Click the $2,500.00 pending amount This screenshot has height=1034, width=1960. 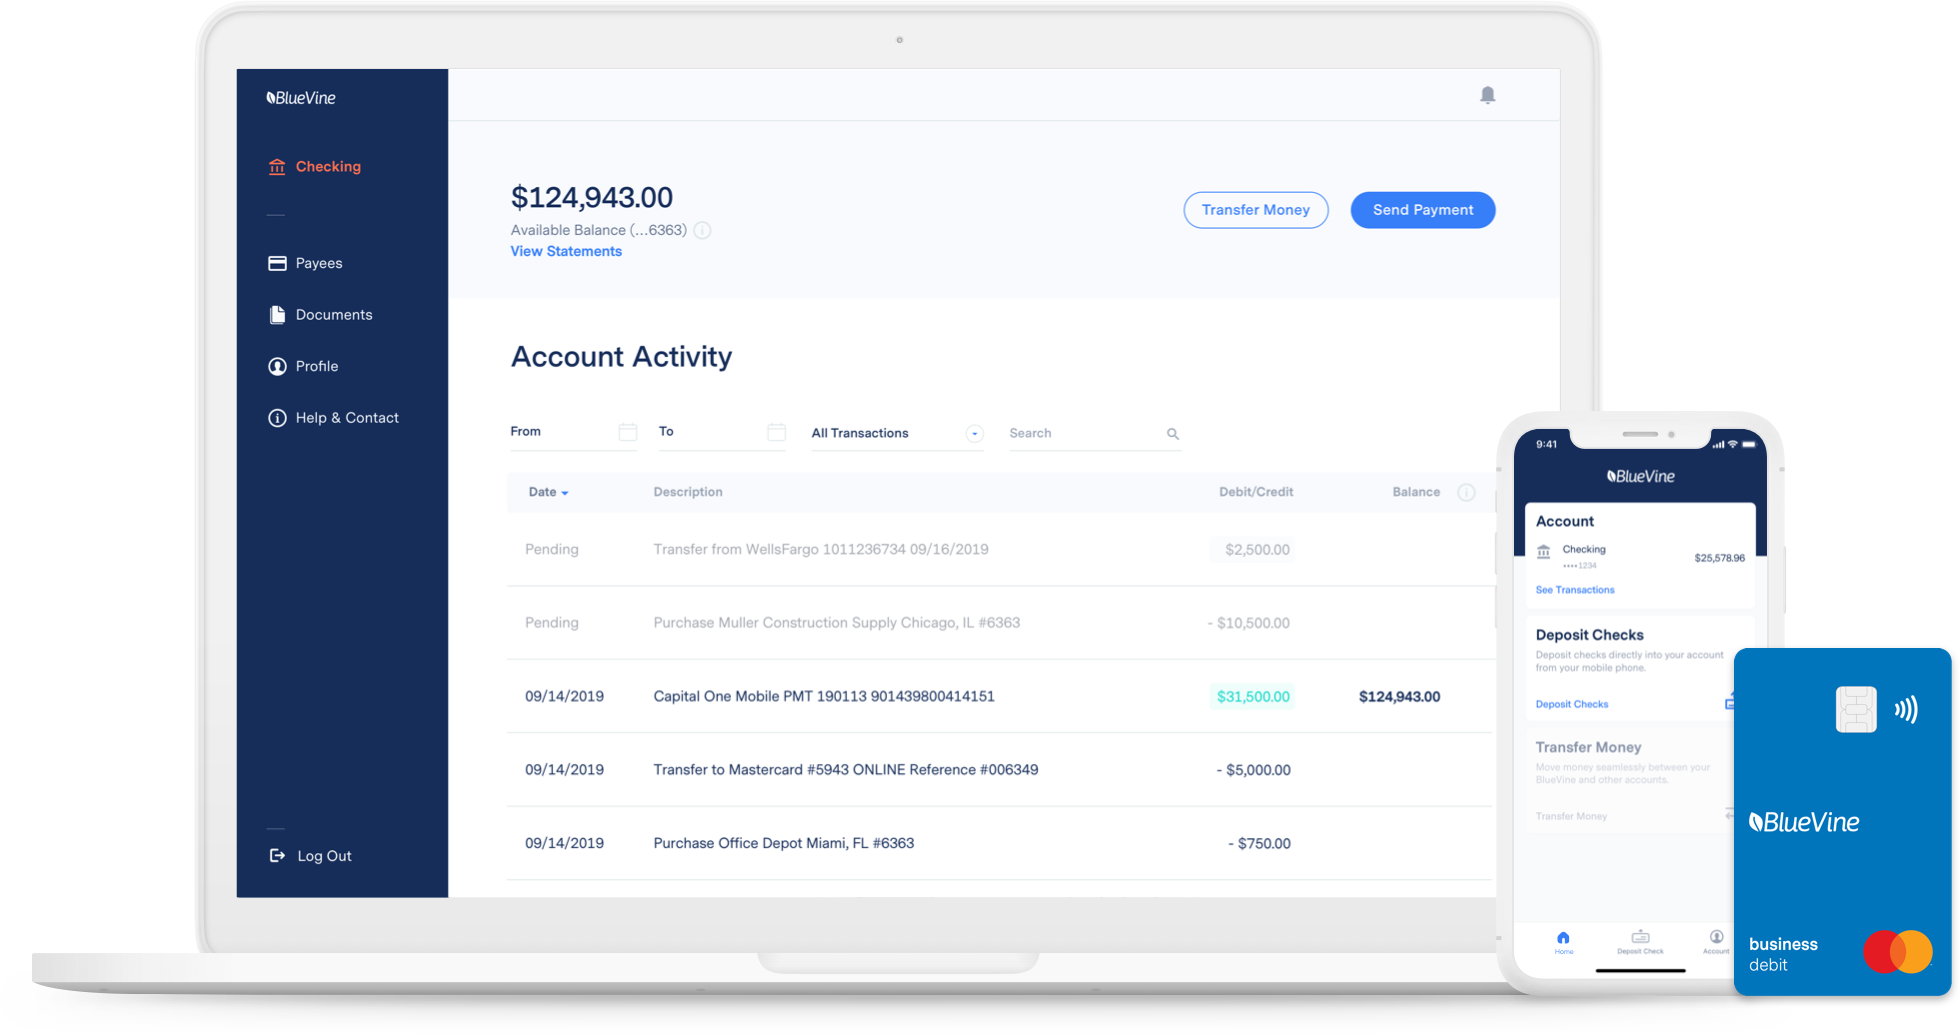1257,550
